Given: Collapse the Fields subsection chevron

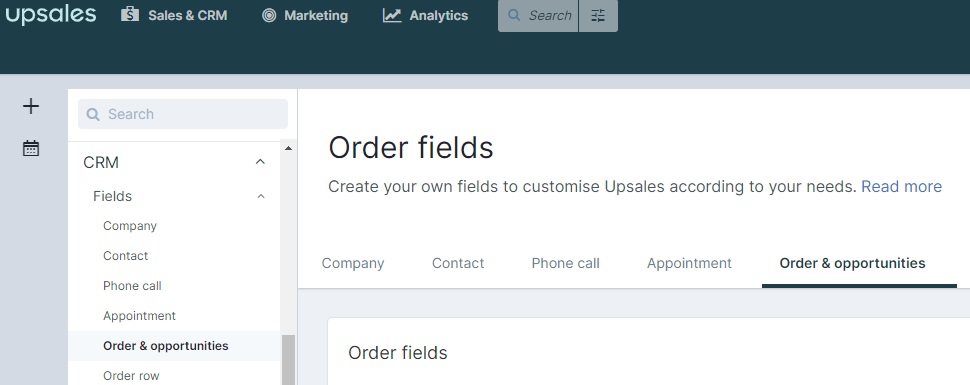Looking at the screenshot, I should [x=260, y=196].
